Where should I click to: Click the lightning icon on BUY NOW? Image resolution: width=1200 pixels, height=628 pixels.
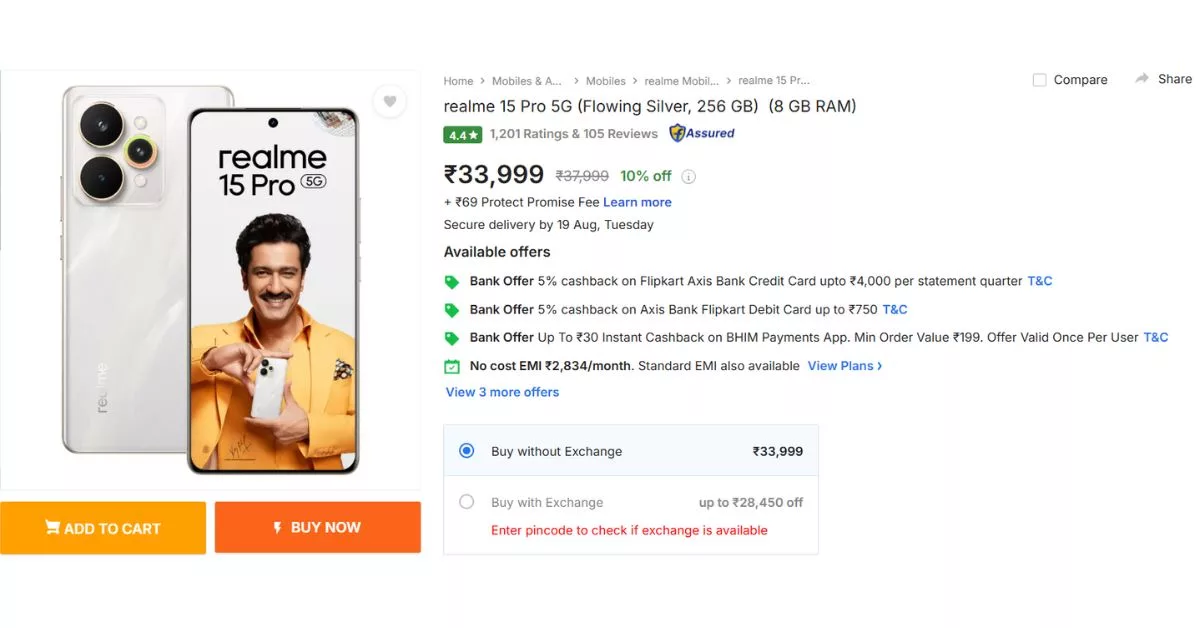click(x=278, y=527)
